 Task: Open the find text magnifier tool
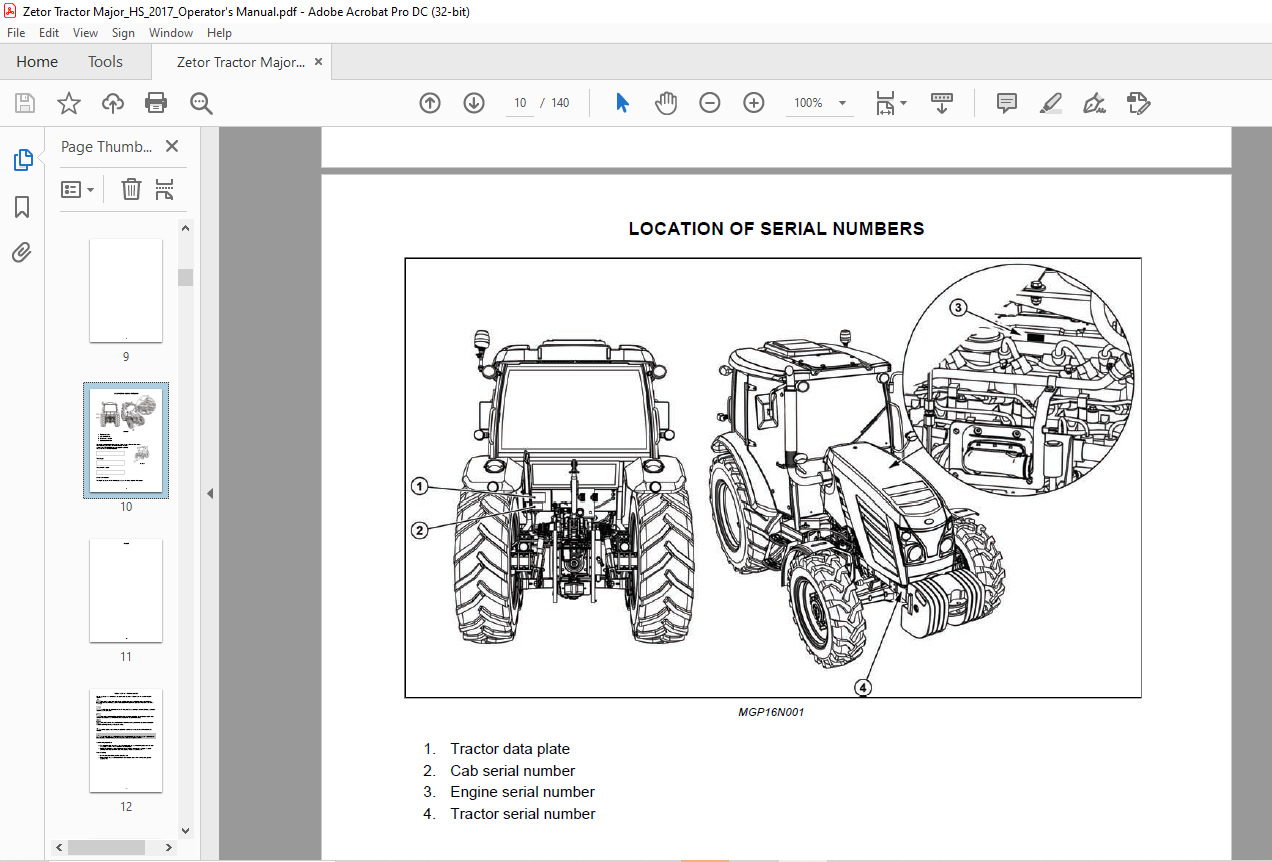click(201, 103)
